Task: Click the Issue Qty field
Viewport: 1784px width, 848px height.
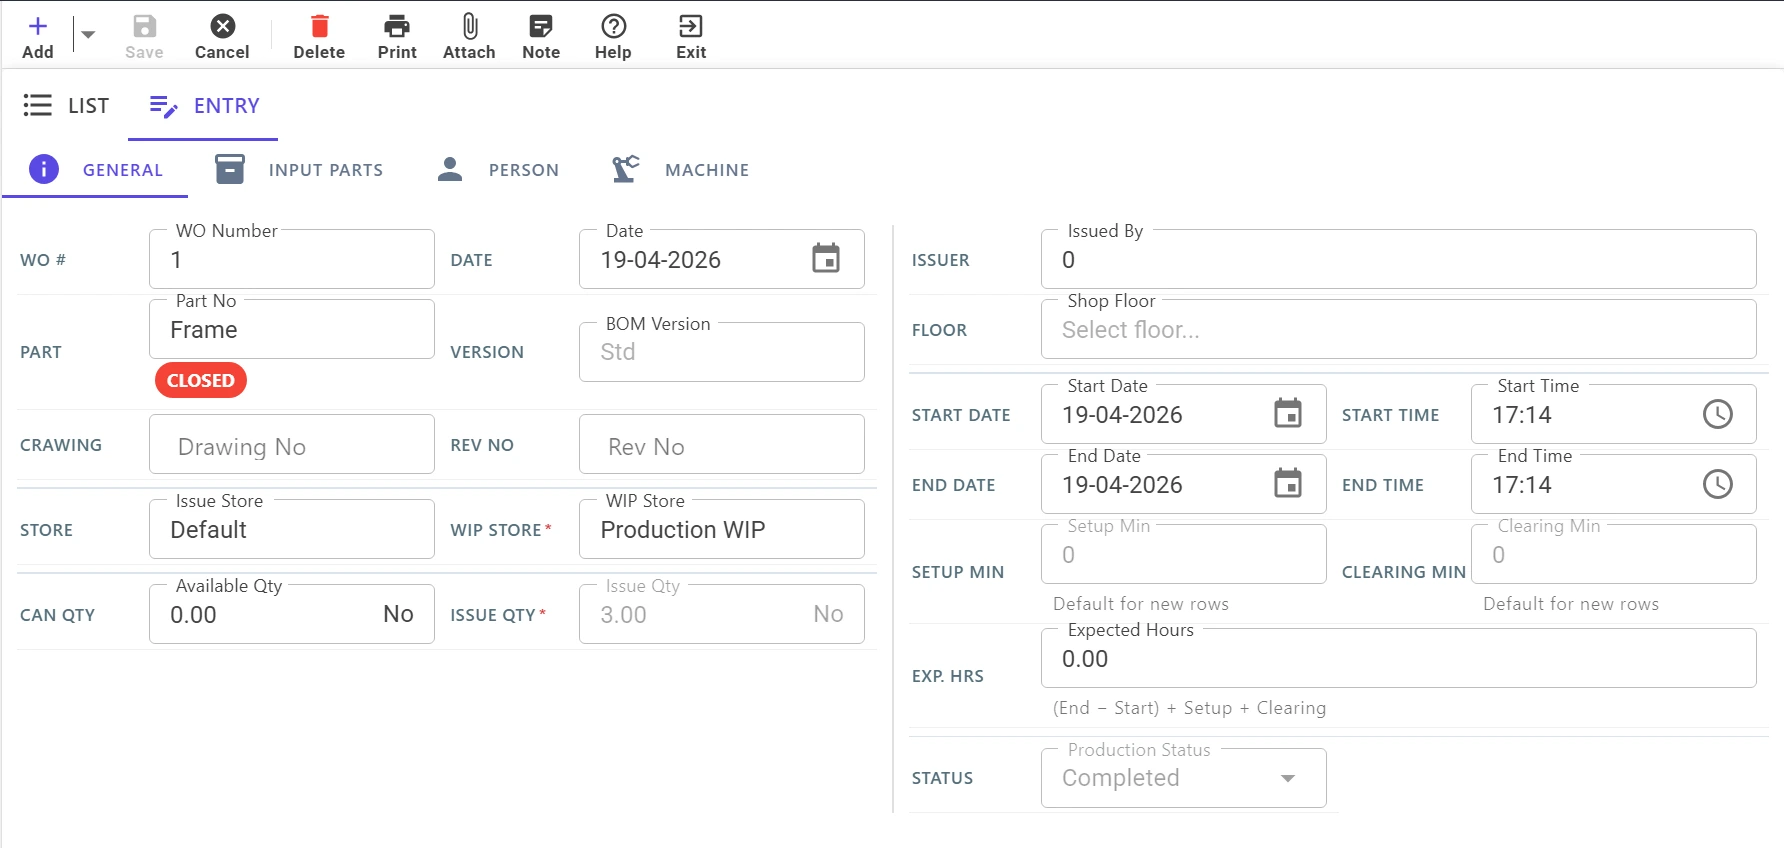Action: (x=722, y=615)
